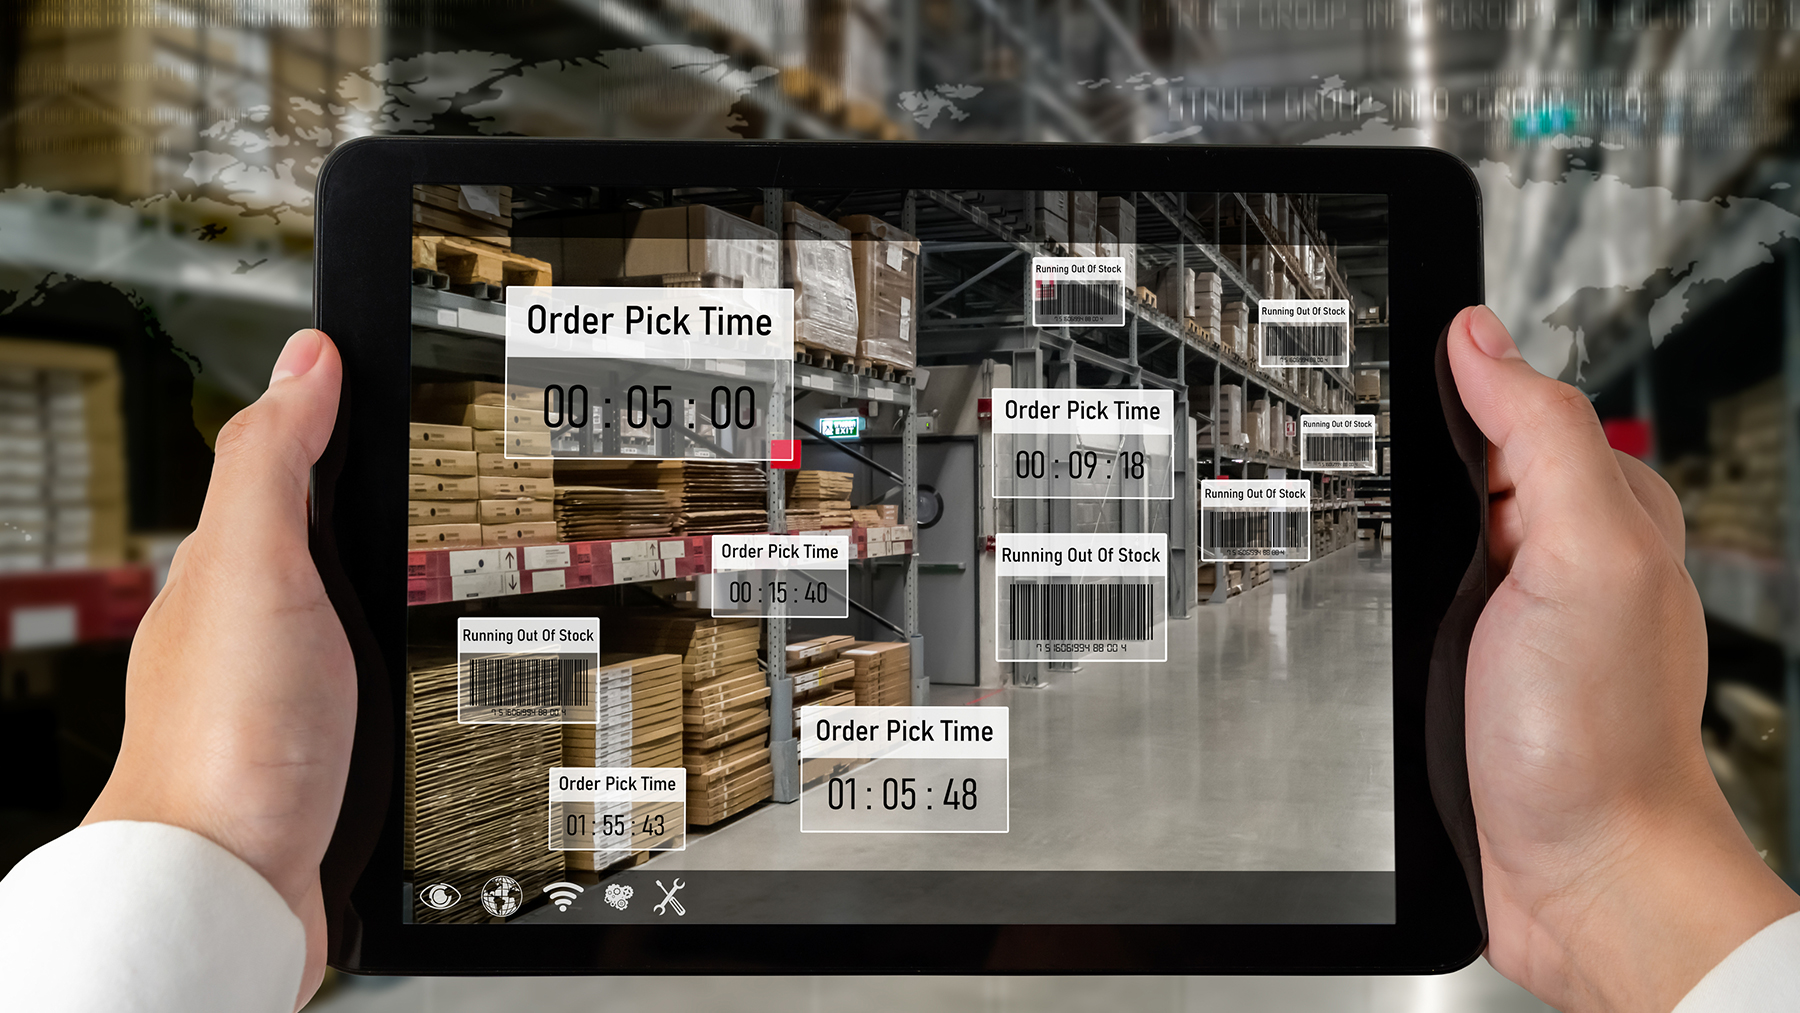Click the Wi-Fi signal icon
Screen dimensions: 1800x1013
coord(563,896)
